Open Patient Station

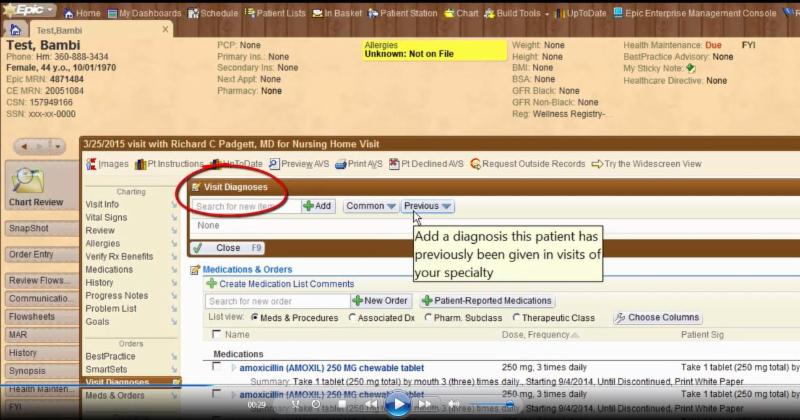click(x=403, y=13)
